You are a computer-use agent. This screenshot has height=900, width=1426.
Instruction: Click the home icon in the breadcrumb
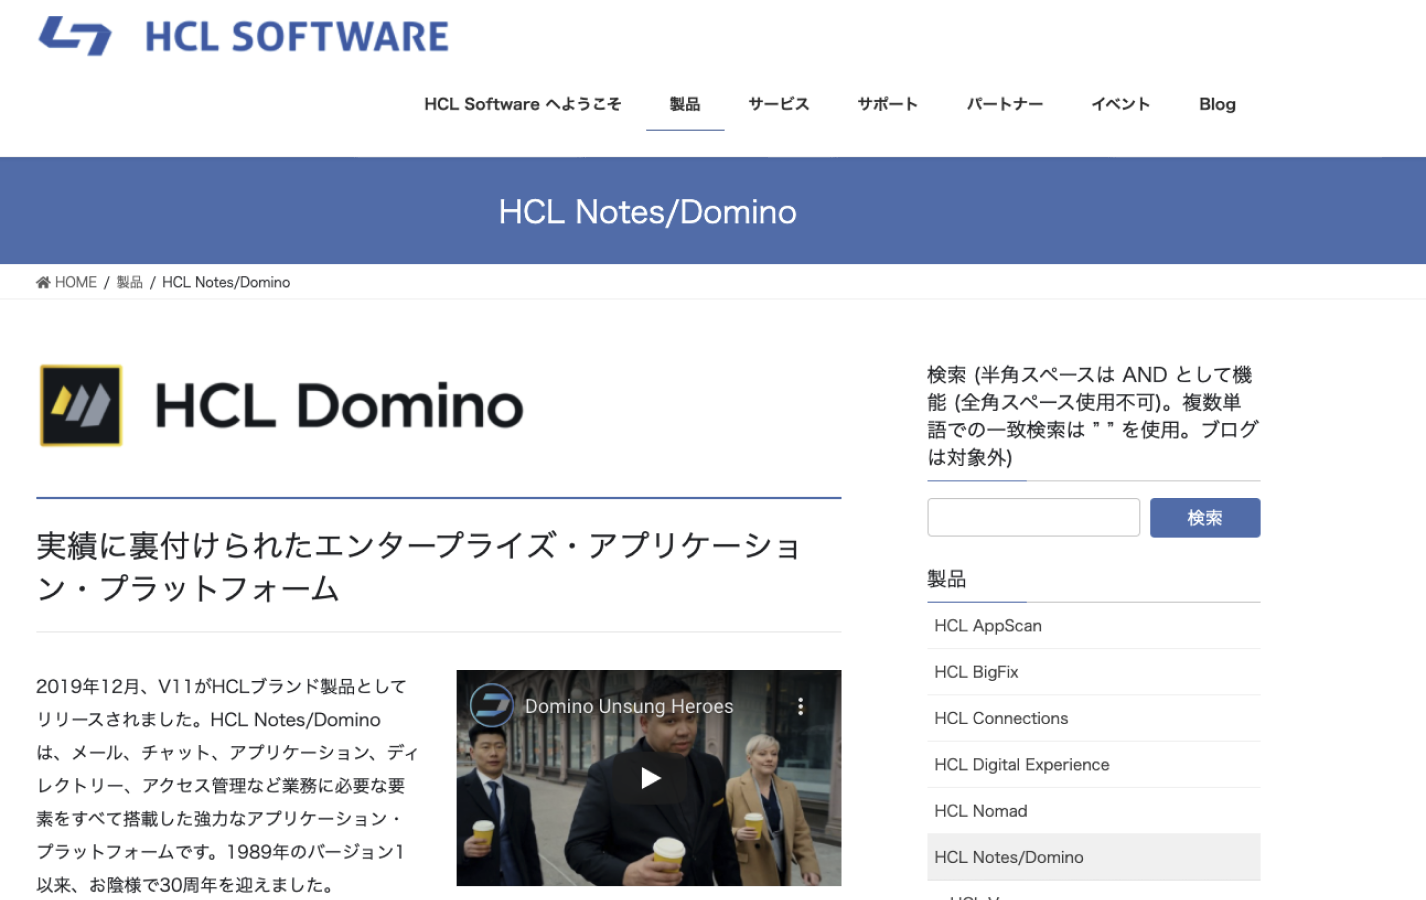pyautogui.click(x=43, y=283)
